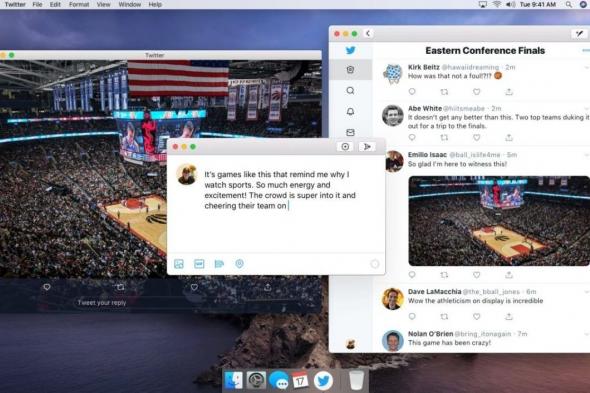The height and width of the screenshot is (393, 590).
Task: Share Dave LaMacchia's tweet
Action: pos(509,316)
